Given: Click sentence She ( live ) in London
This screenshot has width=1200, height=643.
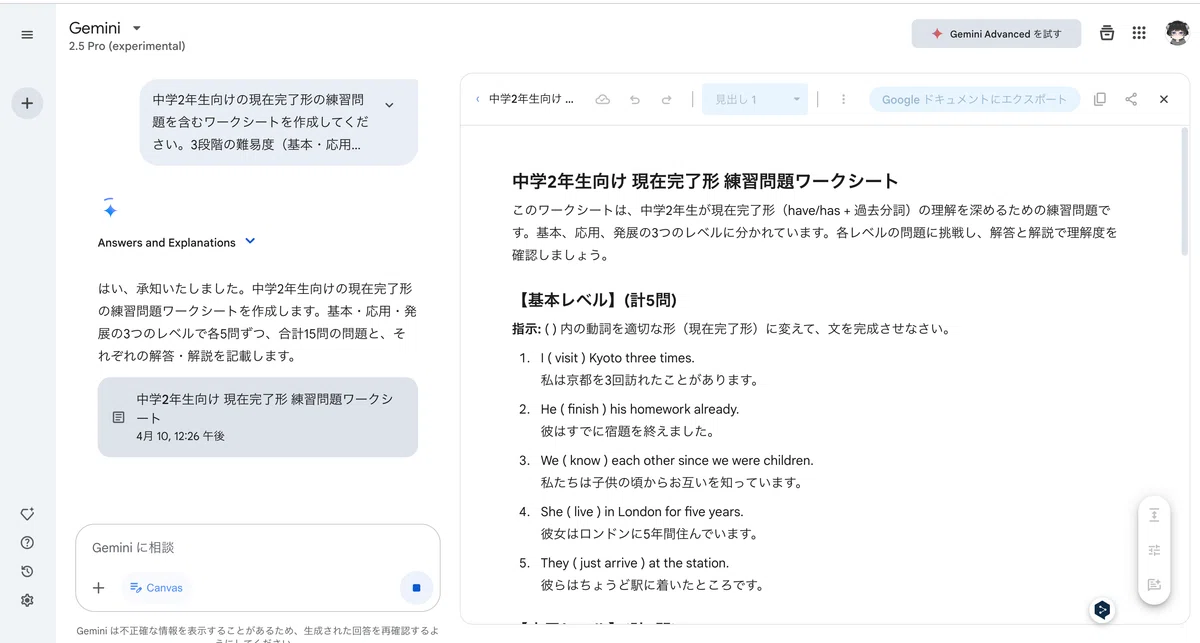Looking at the screenshot, I should point(642,512).
